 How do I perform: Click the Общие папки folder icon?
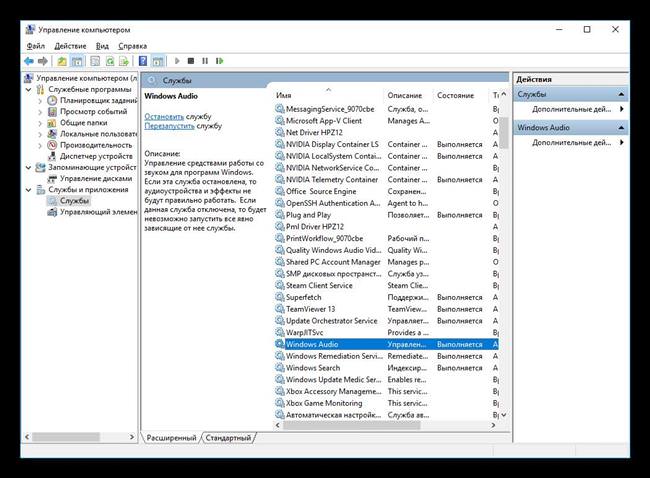pos(52,123)
